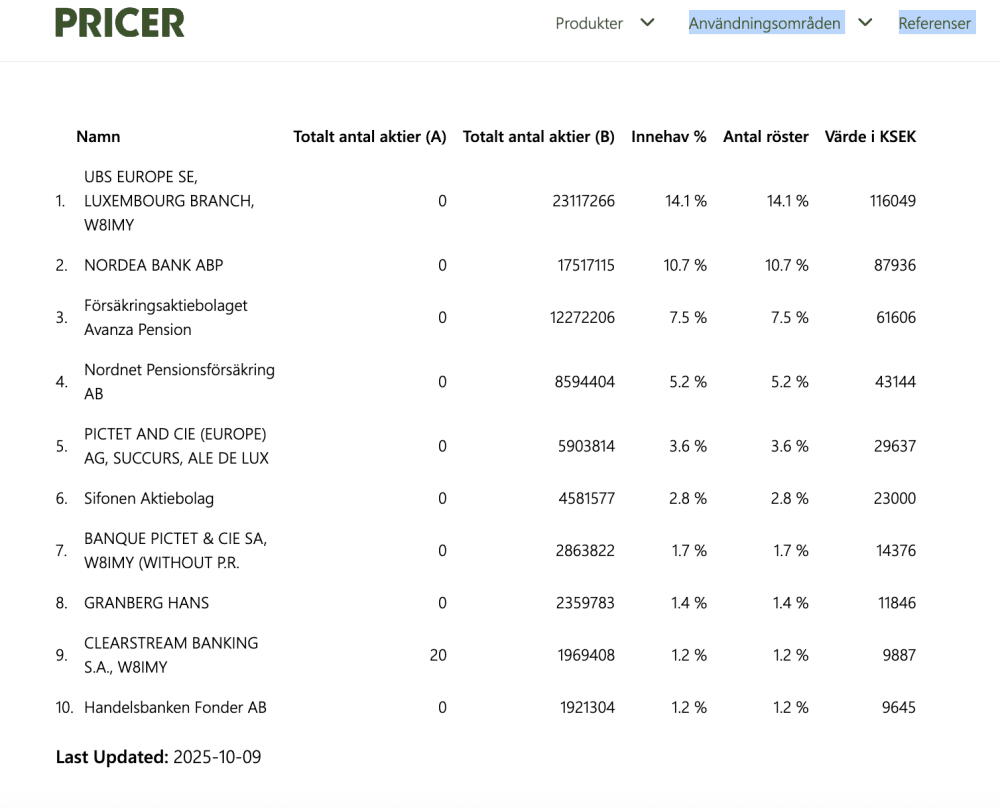Click value 43144 in Värde column
The height and width of the screenshot is (808, 1000).
(895, 382)
